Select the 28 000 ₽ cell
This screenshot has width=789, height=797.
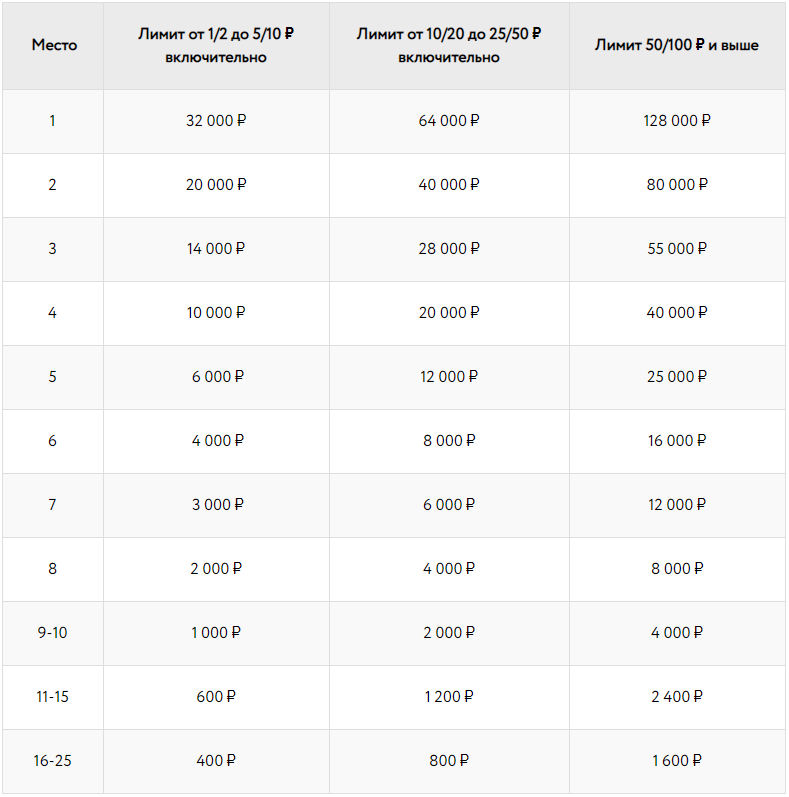tap(449, 249)
